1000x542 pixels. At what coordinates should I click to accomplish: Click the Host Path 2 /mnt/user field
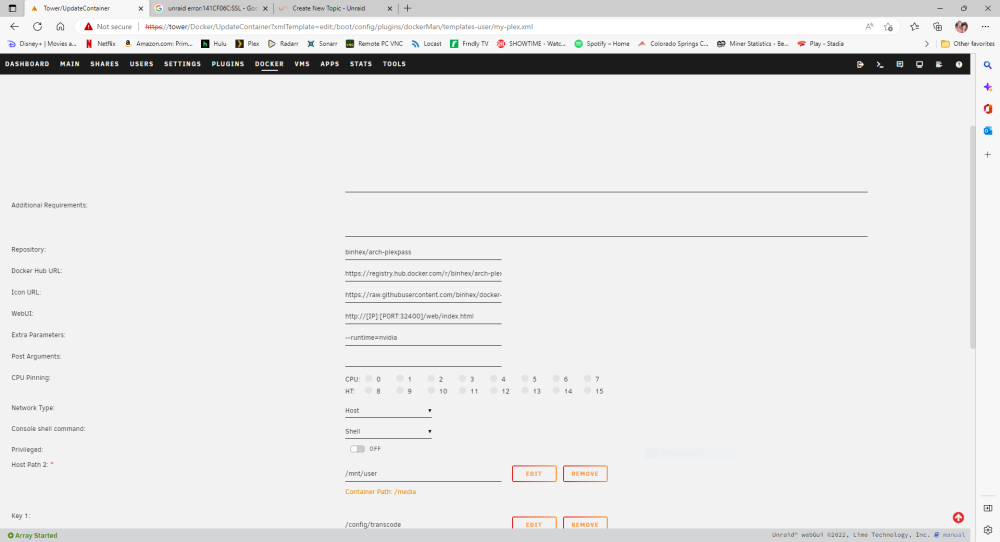(x=423, y=474)
